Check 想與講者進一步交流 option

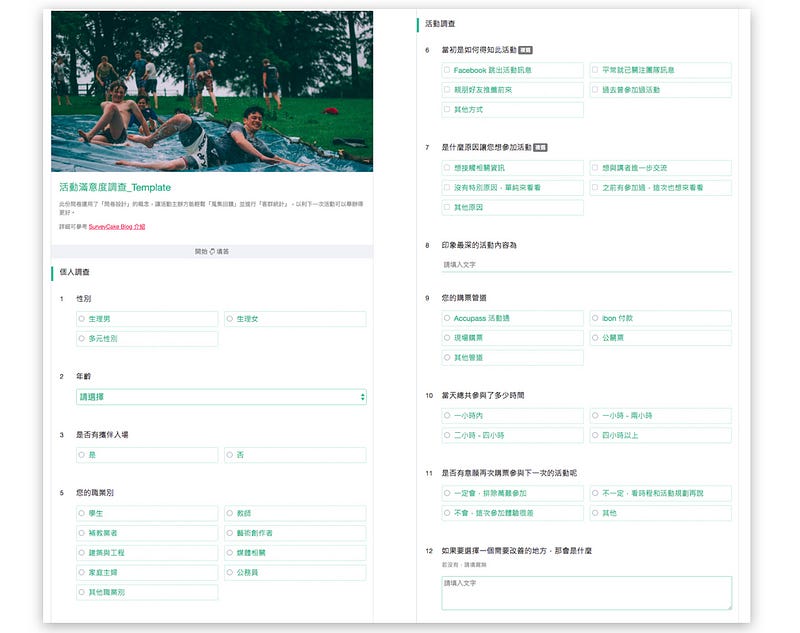pos(660,168)
